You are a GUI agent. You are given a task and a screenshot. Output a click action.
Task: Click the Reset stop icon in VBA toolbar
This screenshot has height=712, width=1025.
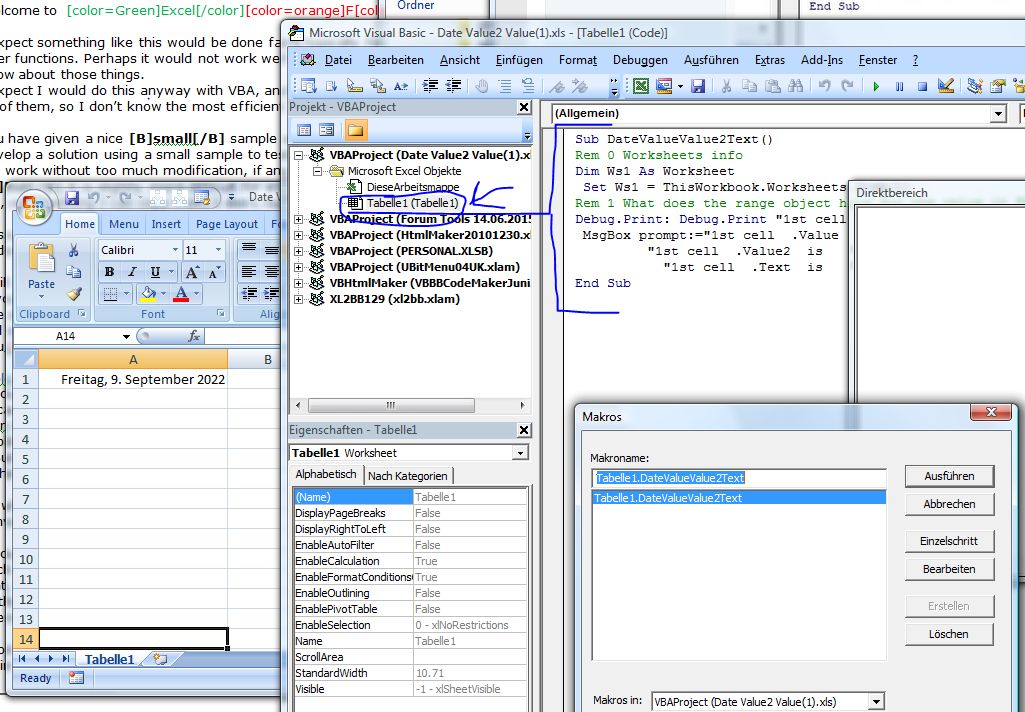[922, 87]
